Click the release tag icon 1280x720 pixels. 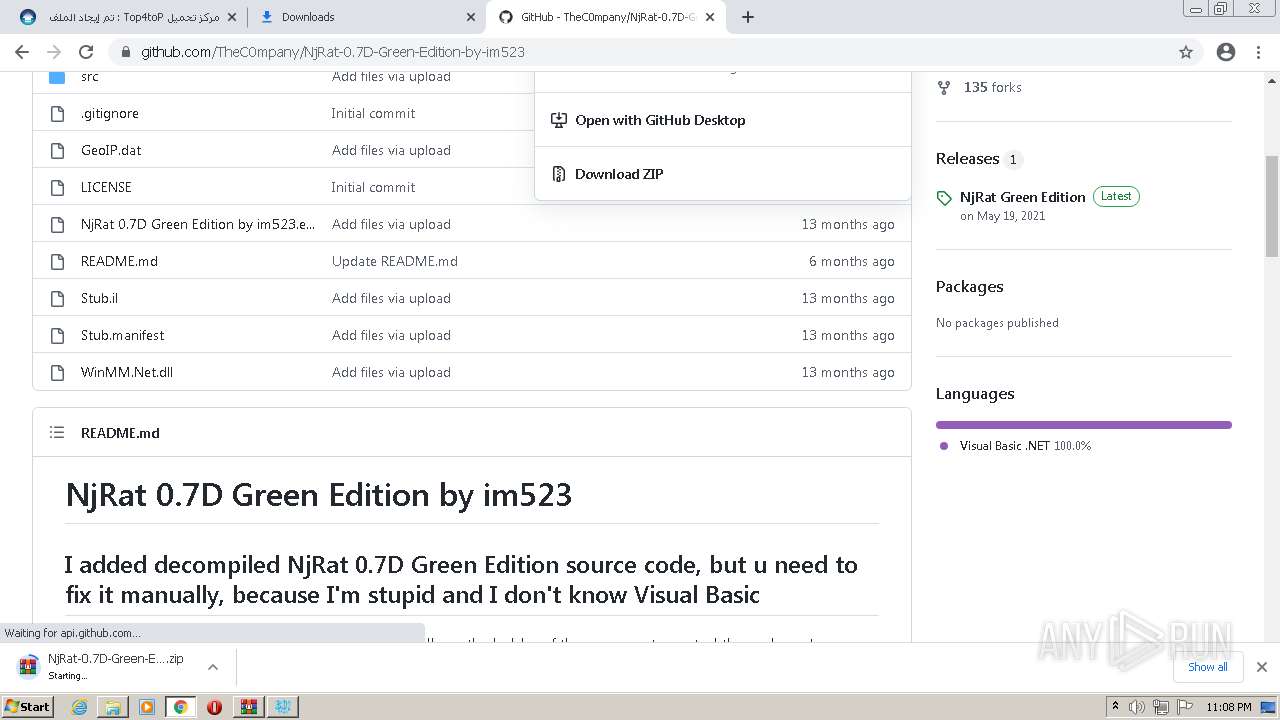pyautogui.click(x=944, y=198)
